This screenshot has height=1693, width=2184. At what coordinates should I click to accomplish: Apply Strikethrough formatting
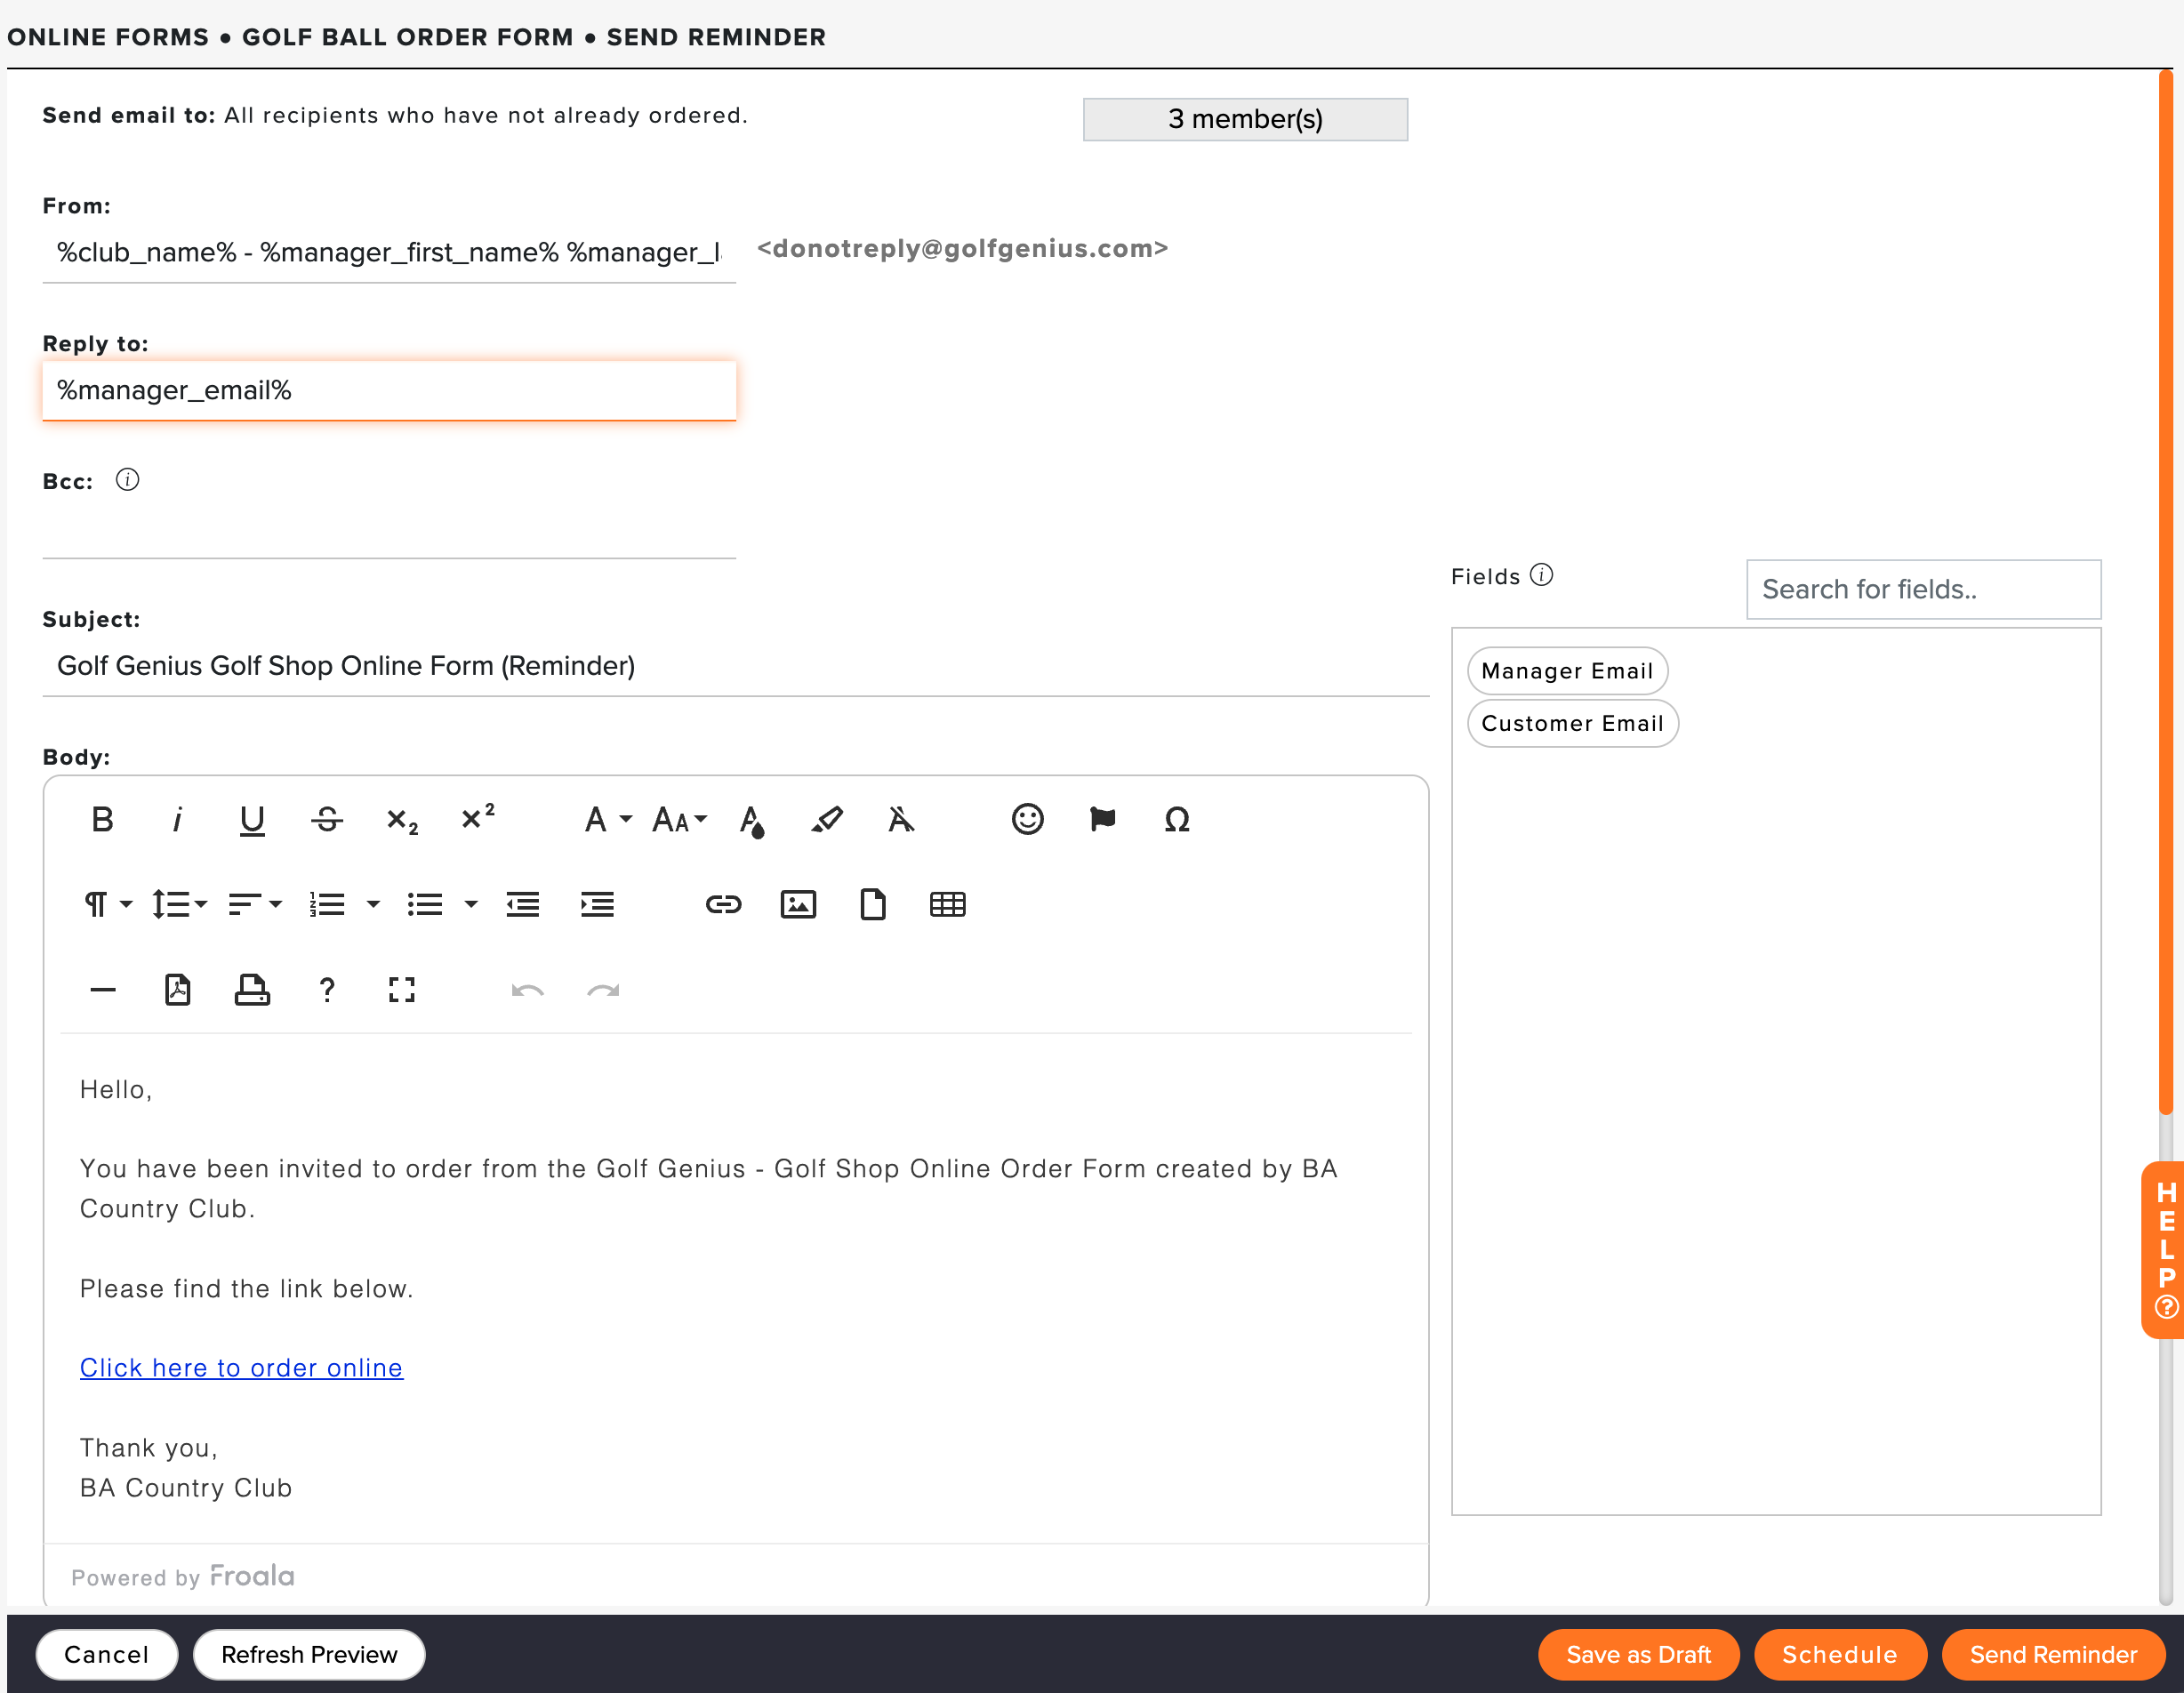click(327, 820)
